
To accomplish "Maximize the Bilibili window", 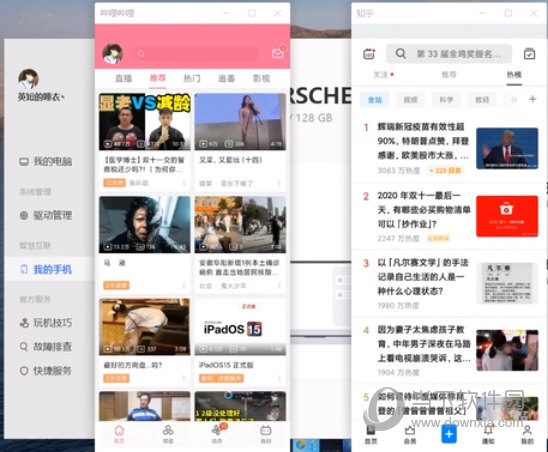I will point(252,13).
